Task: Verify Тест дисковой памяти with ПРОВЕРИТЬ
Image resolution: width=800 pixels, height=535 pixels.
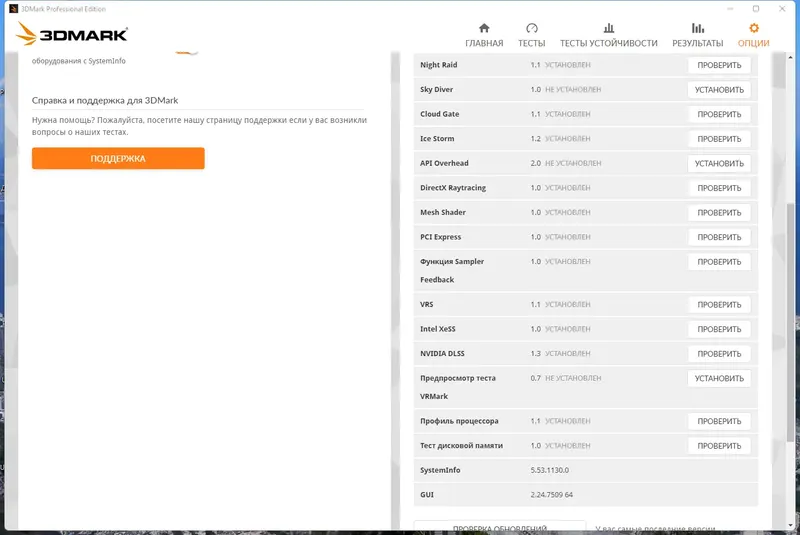Action: point(719,446)
